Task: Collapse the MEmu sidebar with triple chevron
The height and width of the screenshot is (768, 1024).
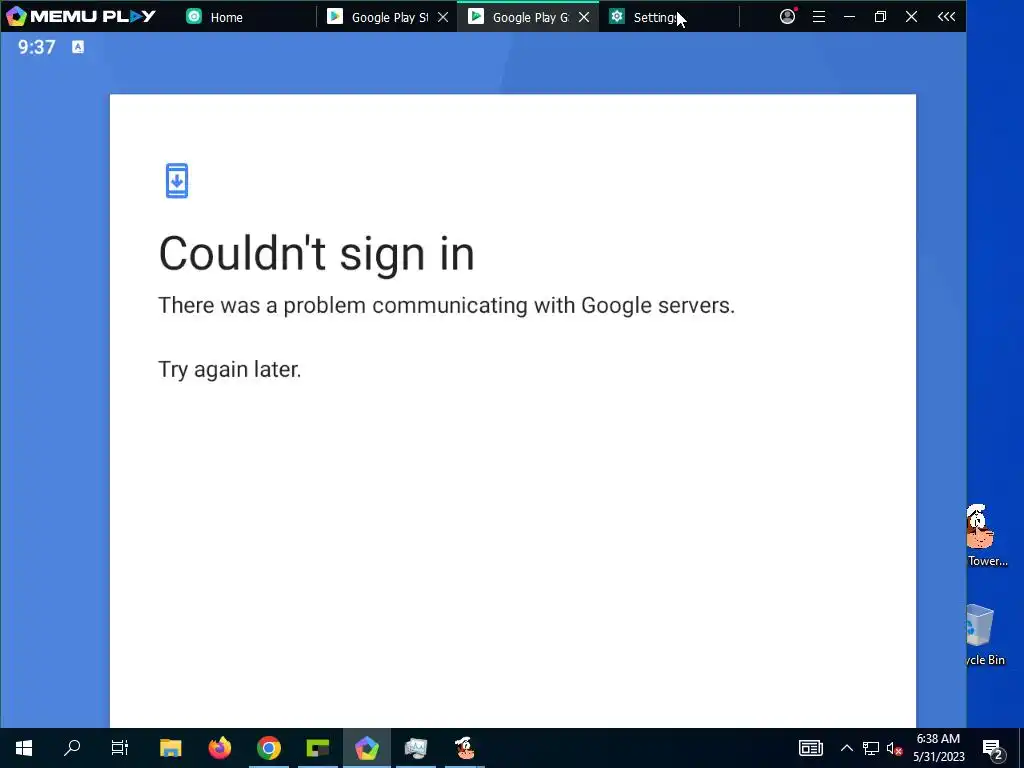Action: (x=946, y=16)
